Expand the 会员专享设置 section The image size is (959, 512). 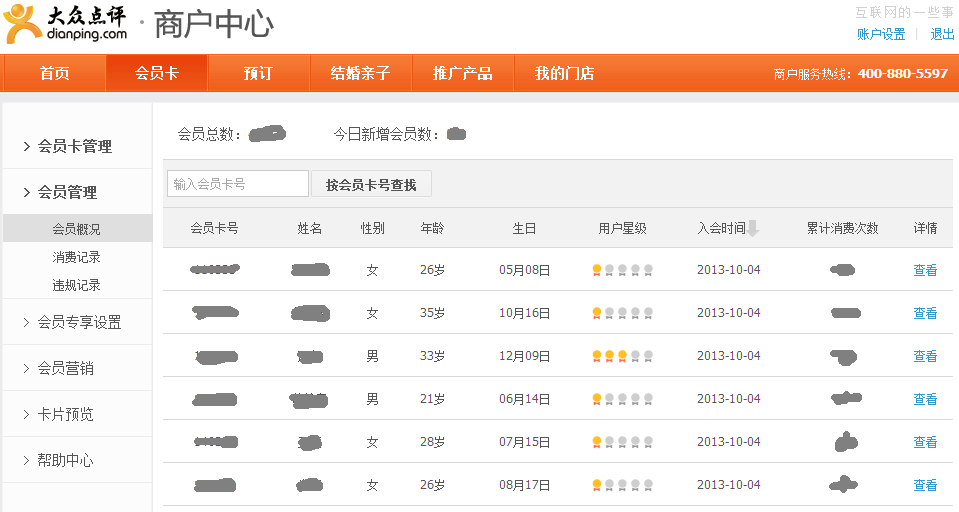[x=79, y=322]
